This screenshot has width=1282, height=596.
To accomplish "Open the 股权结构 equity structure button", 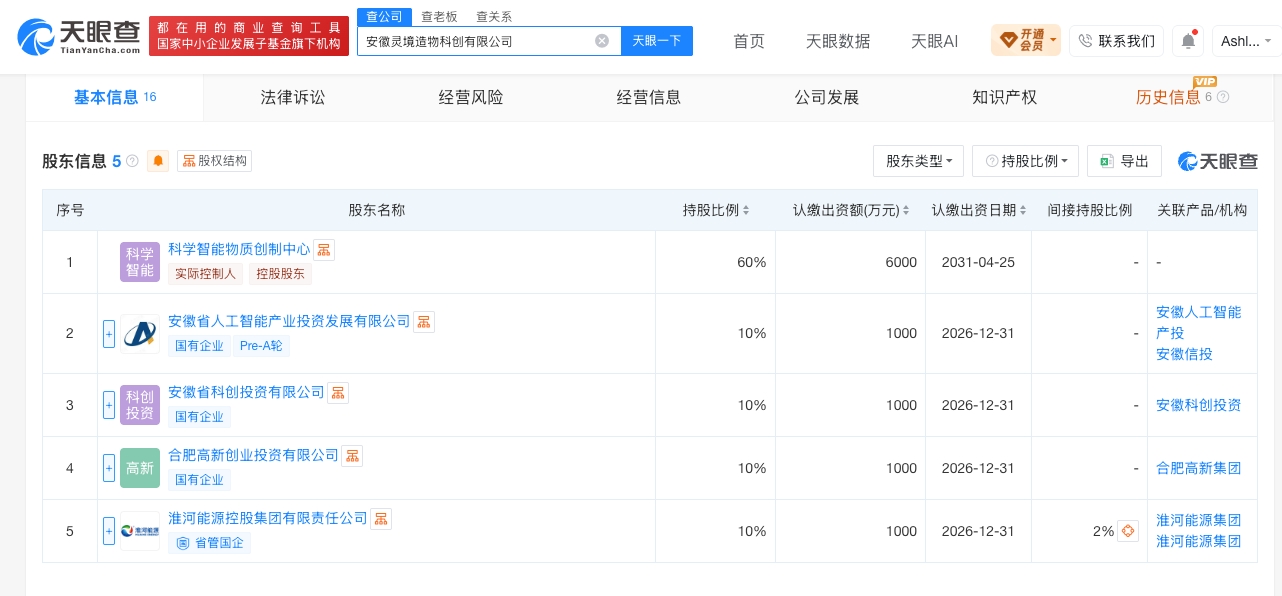I will click(214, 161).
